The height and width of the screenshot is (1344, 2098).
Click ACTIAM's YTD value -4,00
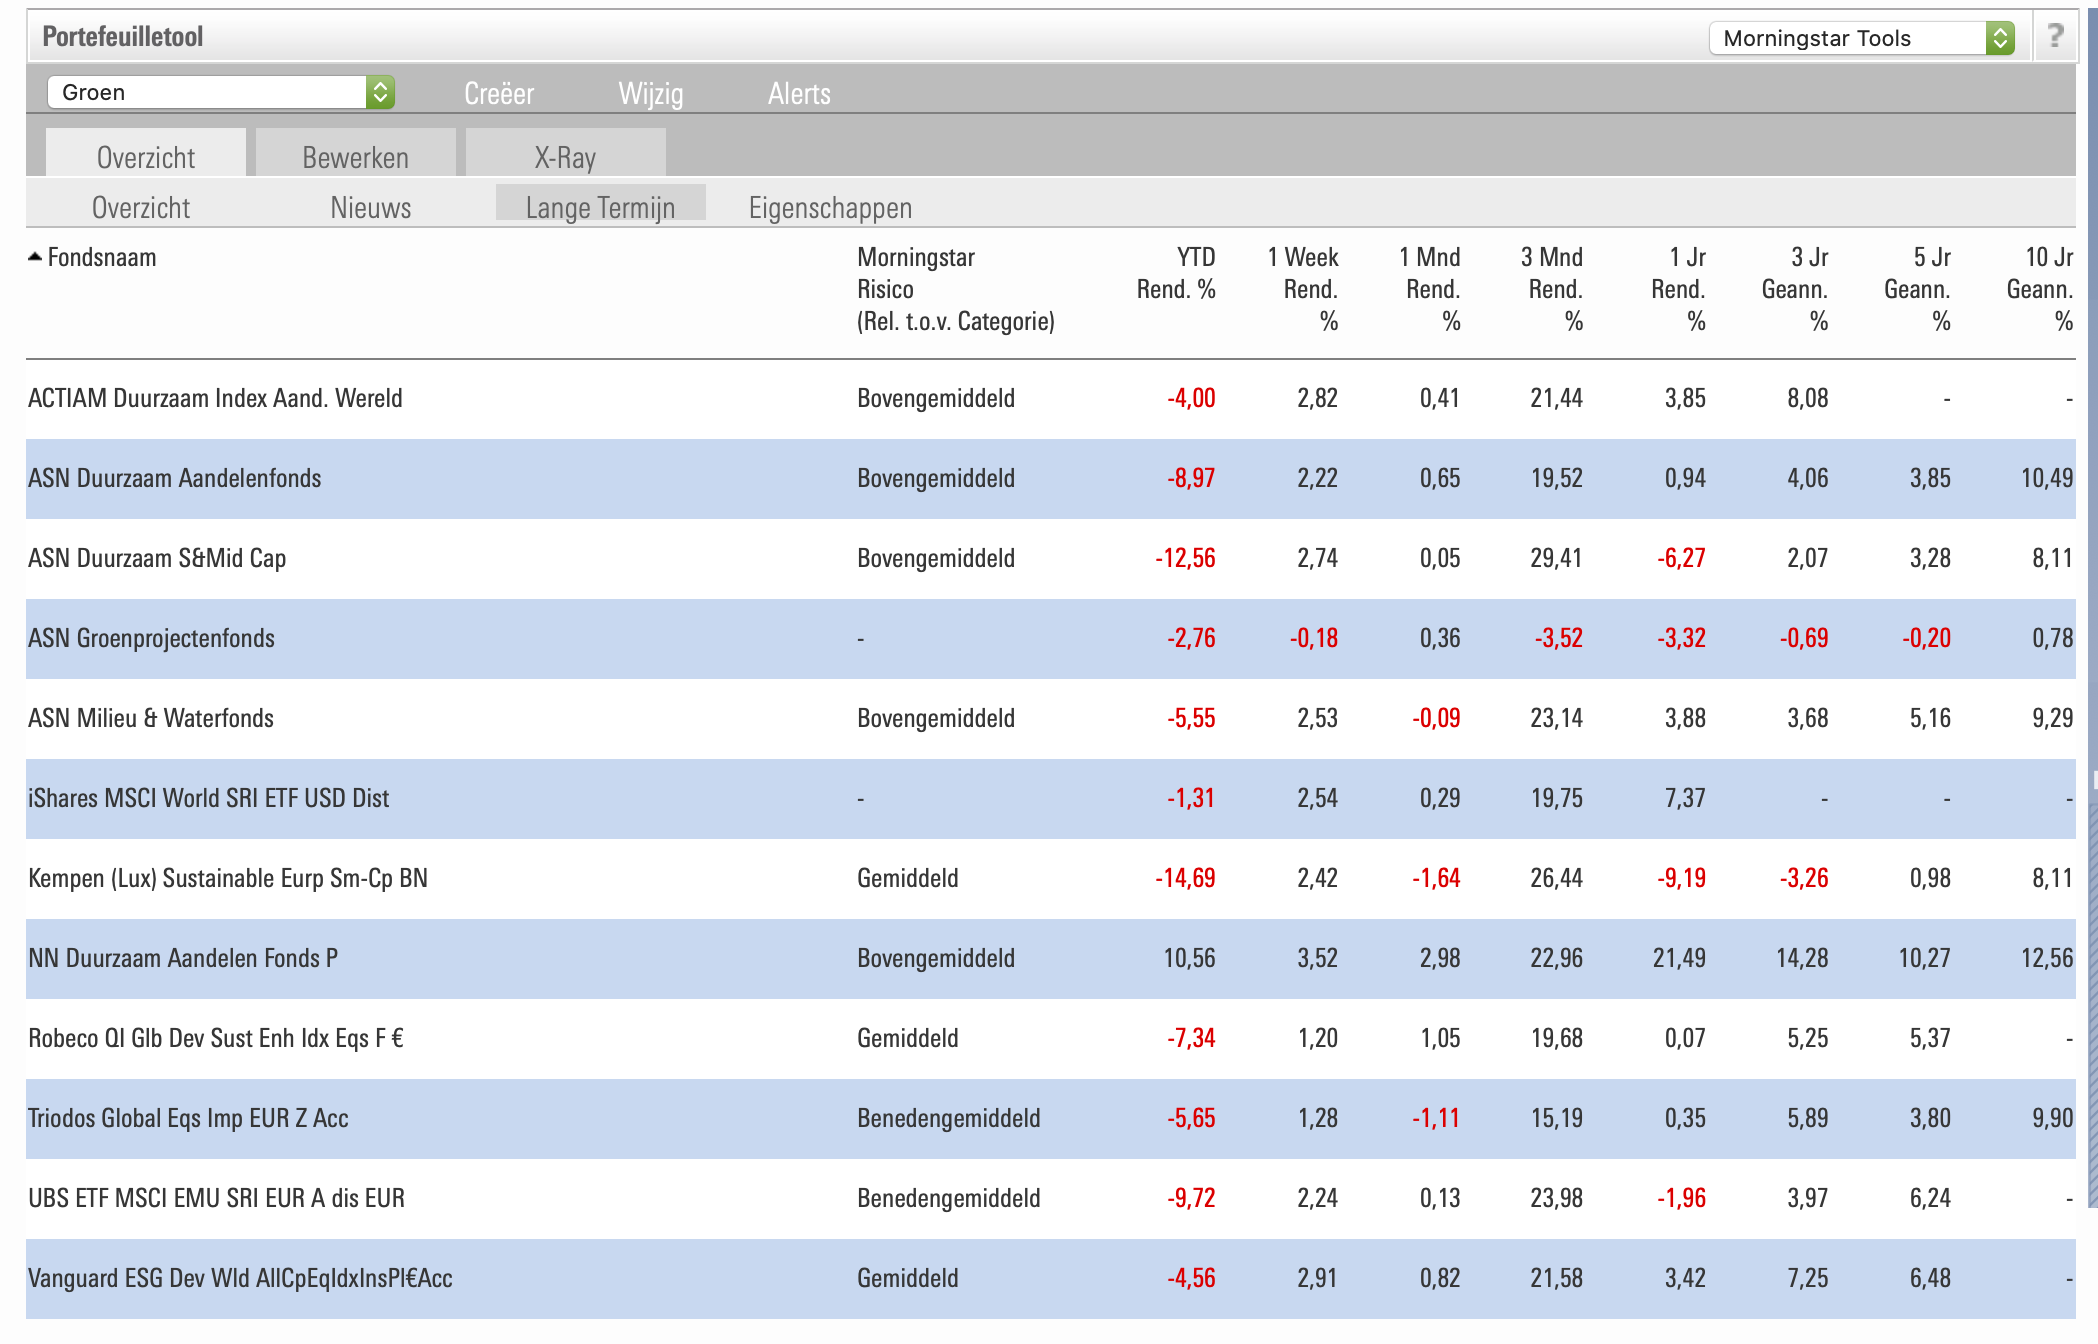coord(1191,398)
